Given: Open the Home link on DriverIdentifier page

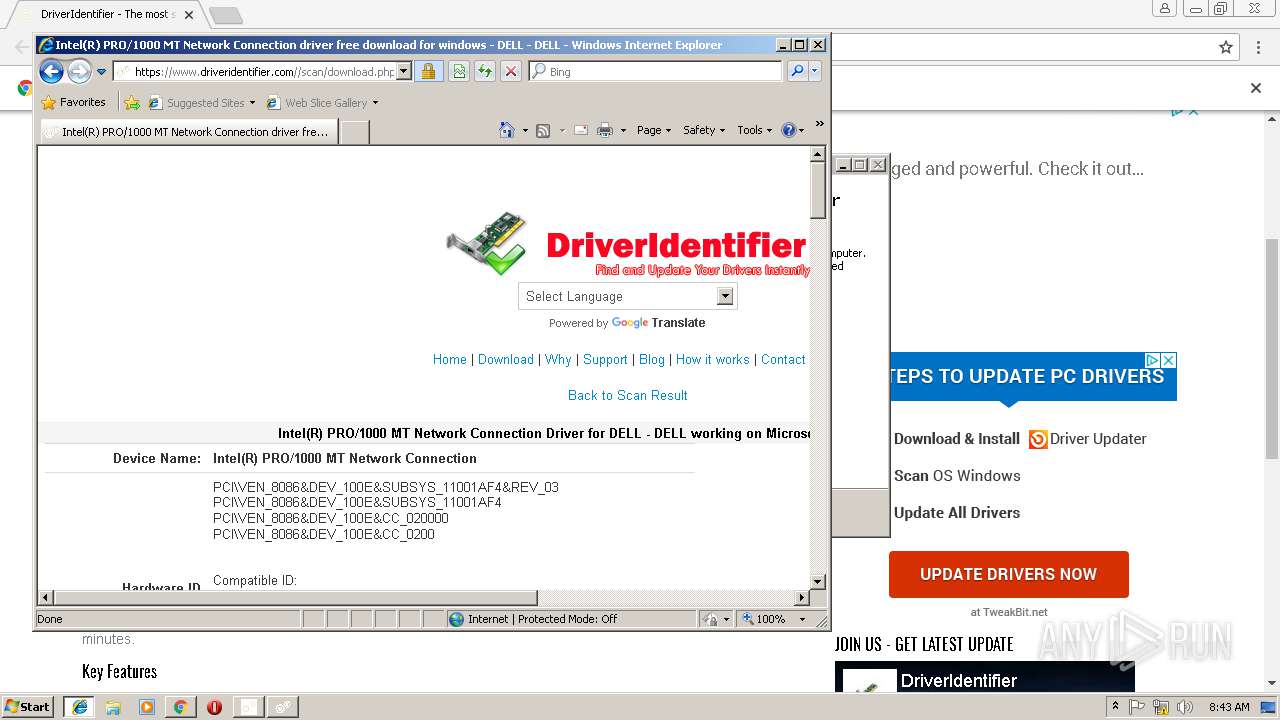Looking at the screenshot, I should pos(450,359).
